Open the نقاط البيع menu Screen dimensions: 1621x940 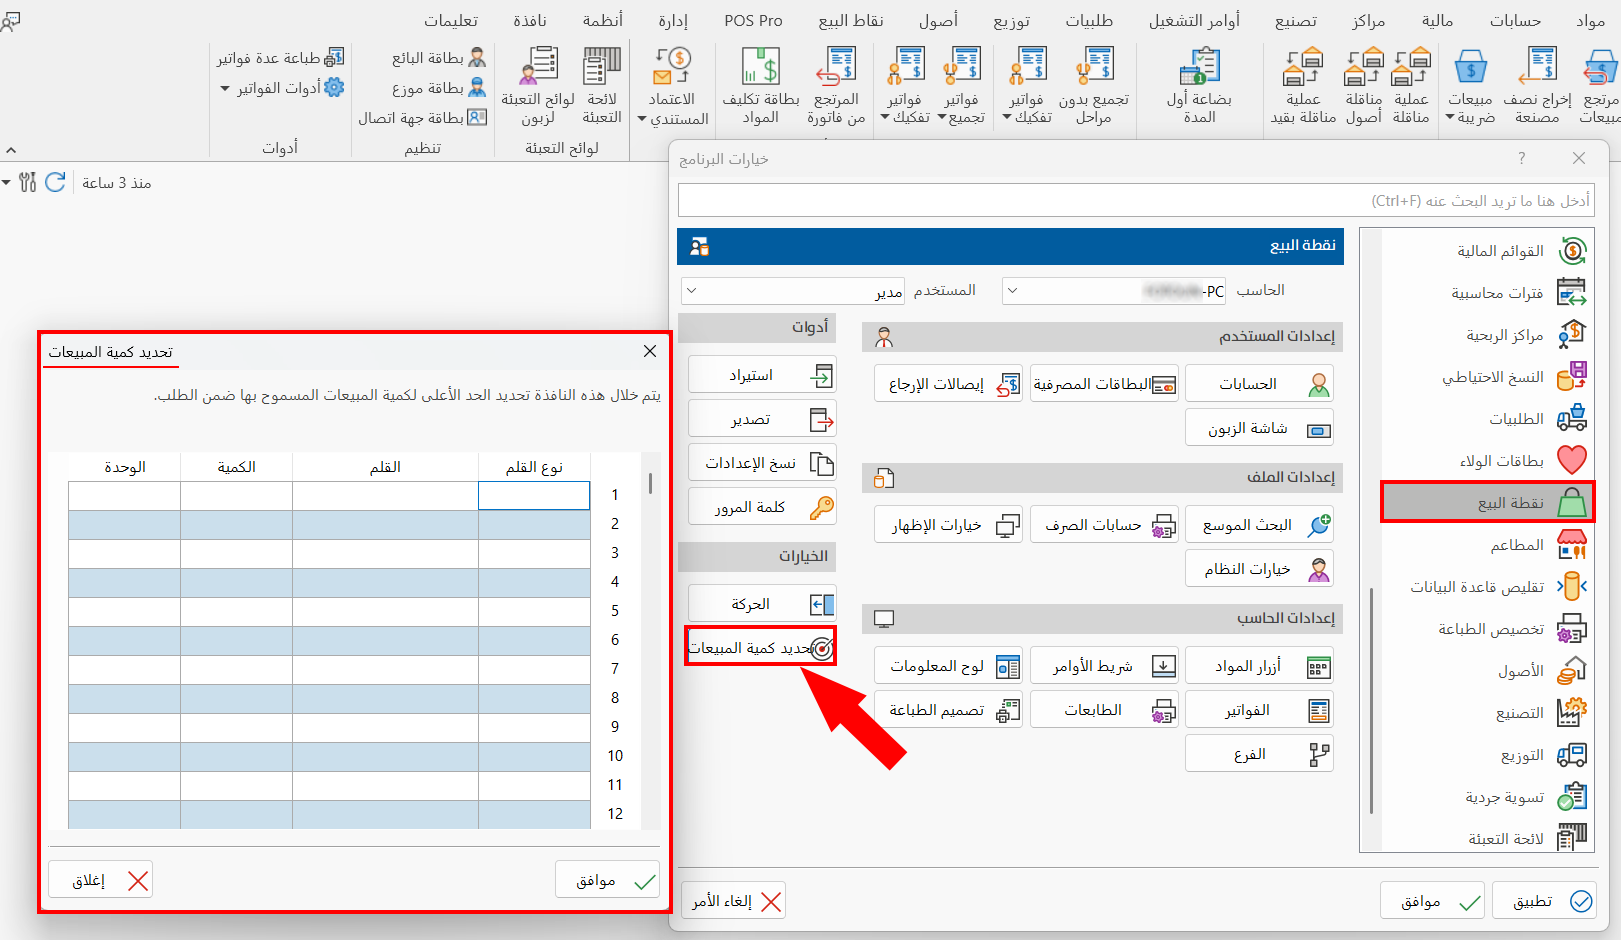(851, 20)
